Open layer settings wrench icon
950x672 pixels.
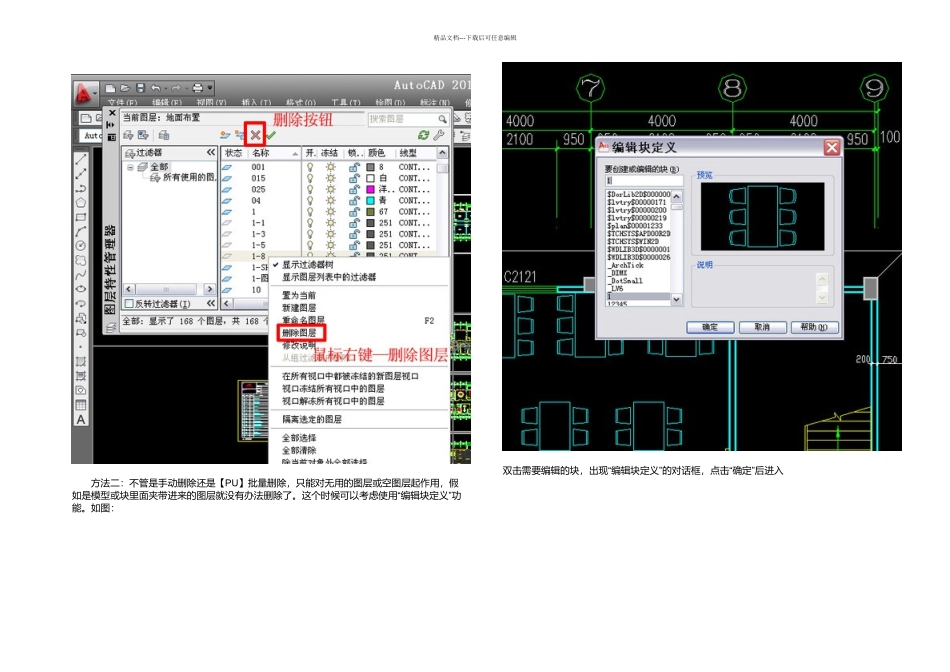click(439, 135)
